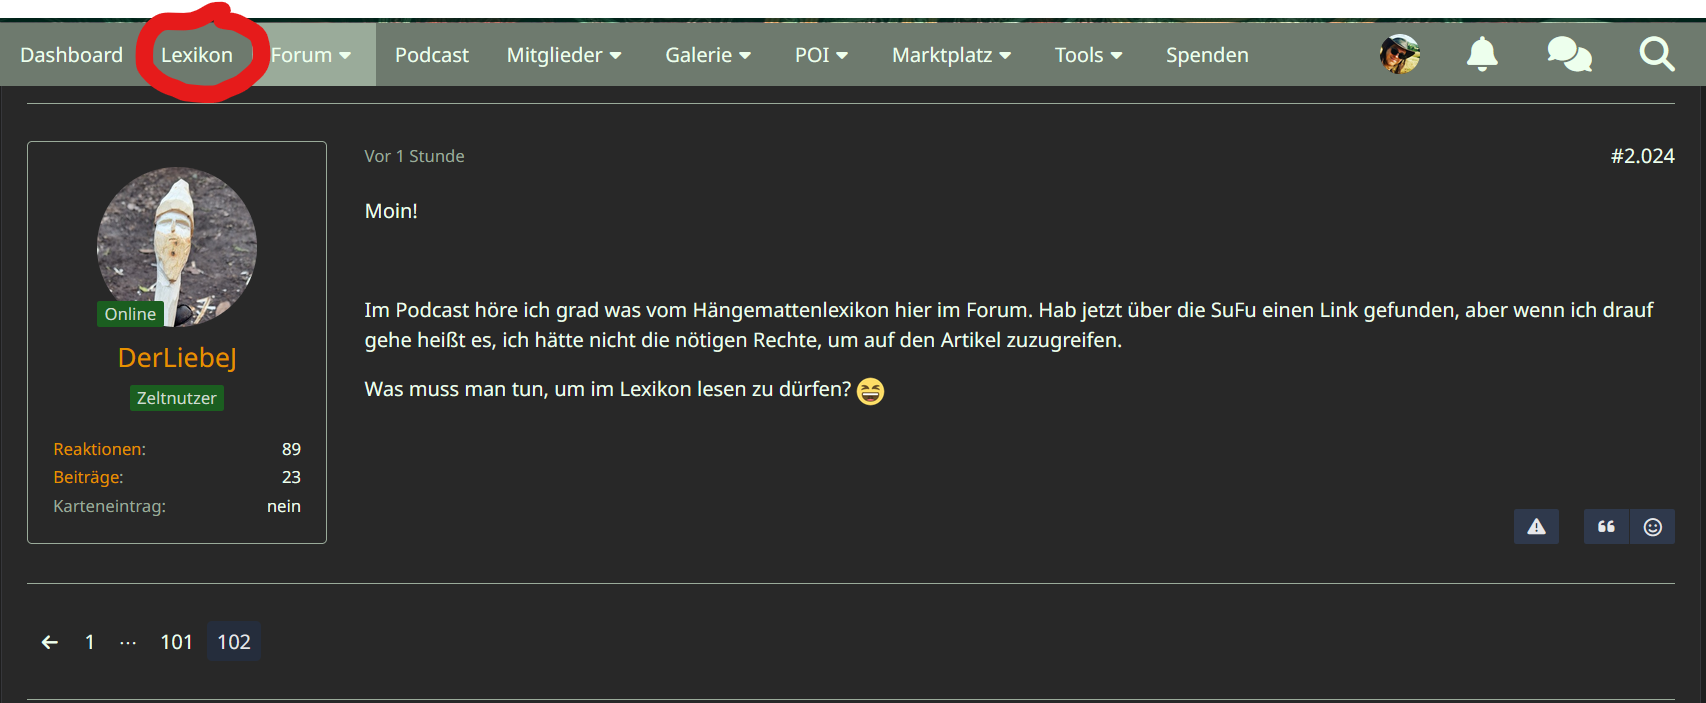Expand the Tools dropdown menu

tap(1088, 55)
